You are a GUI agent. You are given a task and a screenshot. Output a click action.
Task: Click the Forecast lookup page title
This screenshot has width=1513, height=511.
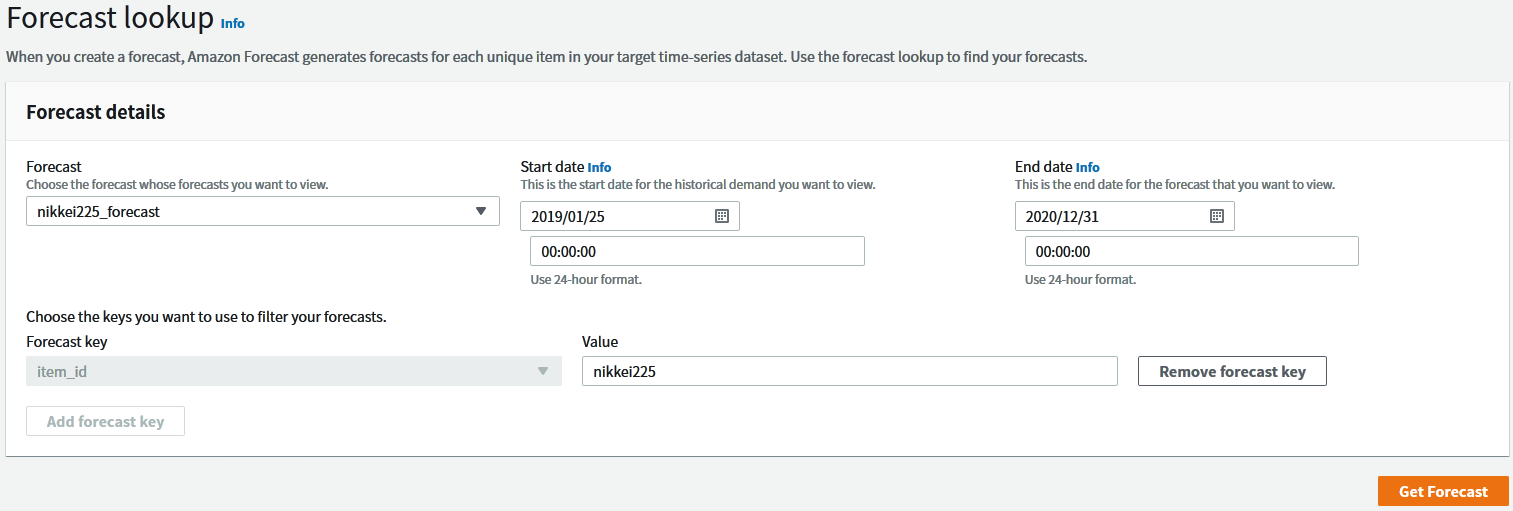coord(110,19)
